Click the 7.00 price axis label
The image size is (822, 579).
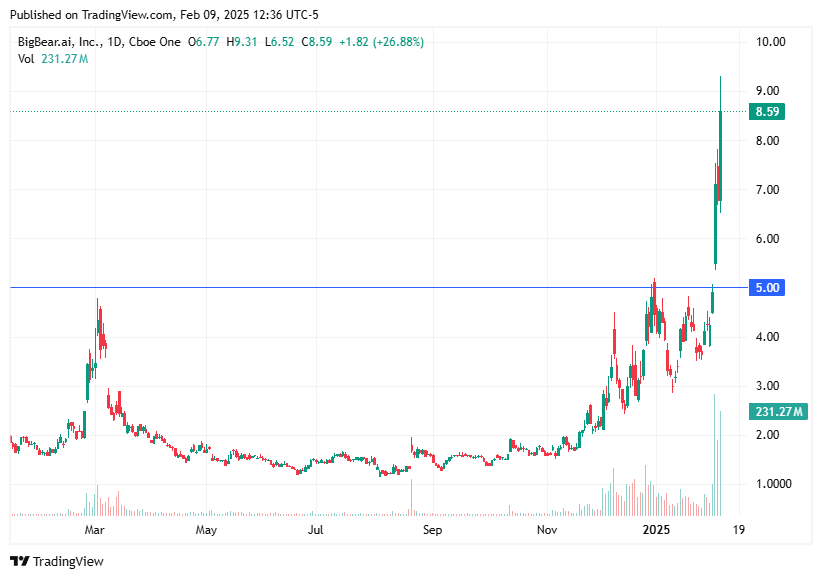coord(767,190)
